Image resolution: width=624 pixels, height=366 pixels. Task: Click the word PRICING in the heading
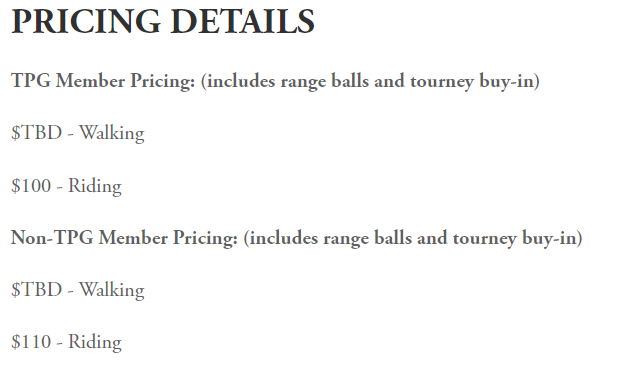click(86, 21)
